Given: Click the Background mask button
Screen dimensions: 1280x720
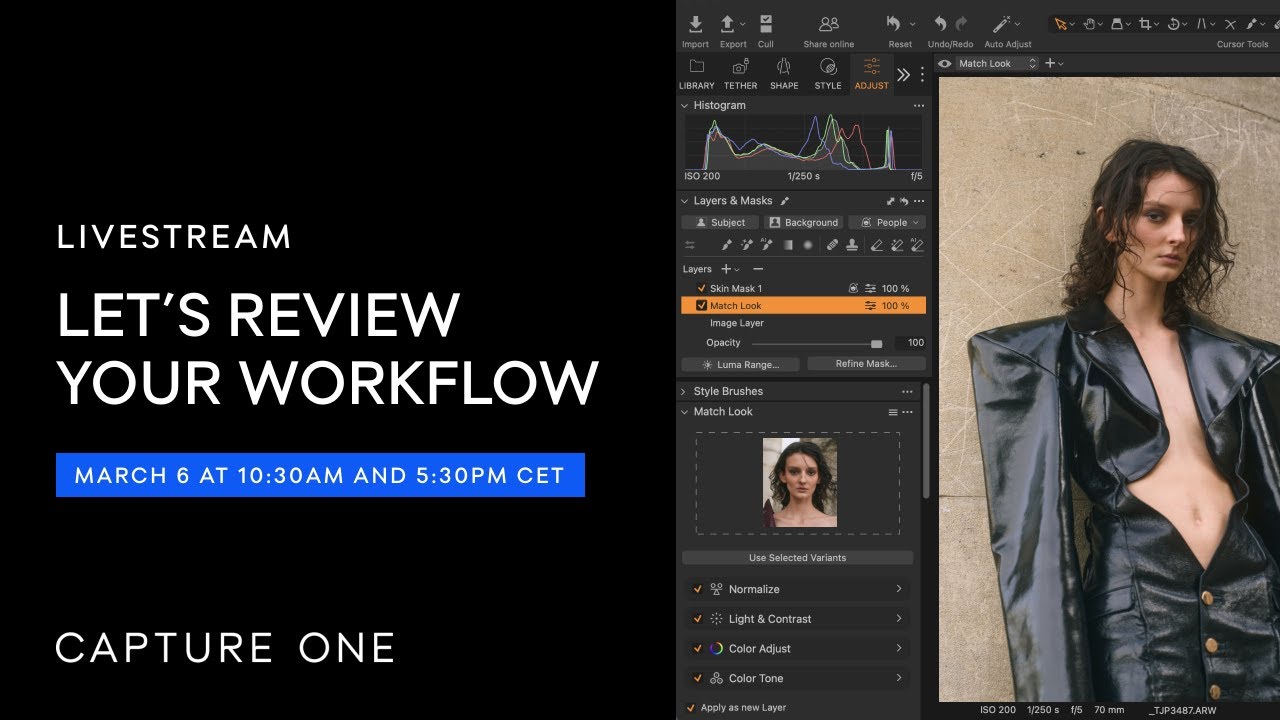Looking at the screenshot, I should pos(803,222).
